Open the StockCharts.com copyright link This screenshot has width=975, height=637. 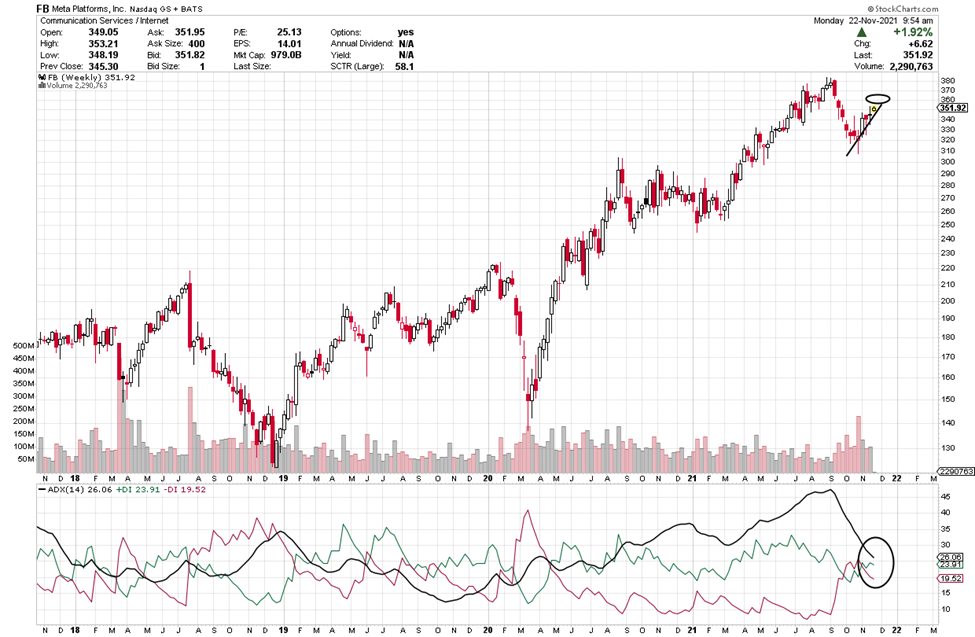tap(902, 9)
